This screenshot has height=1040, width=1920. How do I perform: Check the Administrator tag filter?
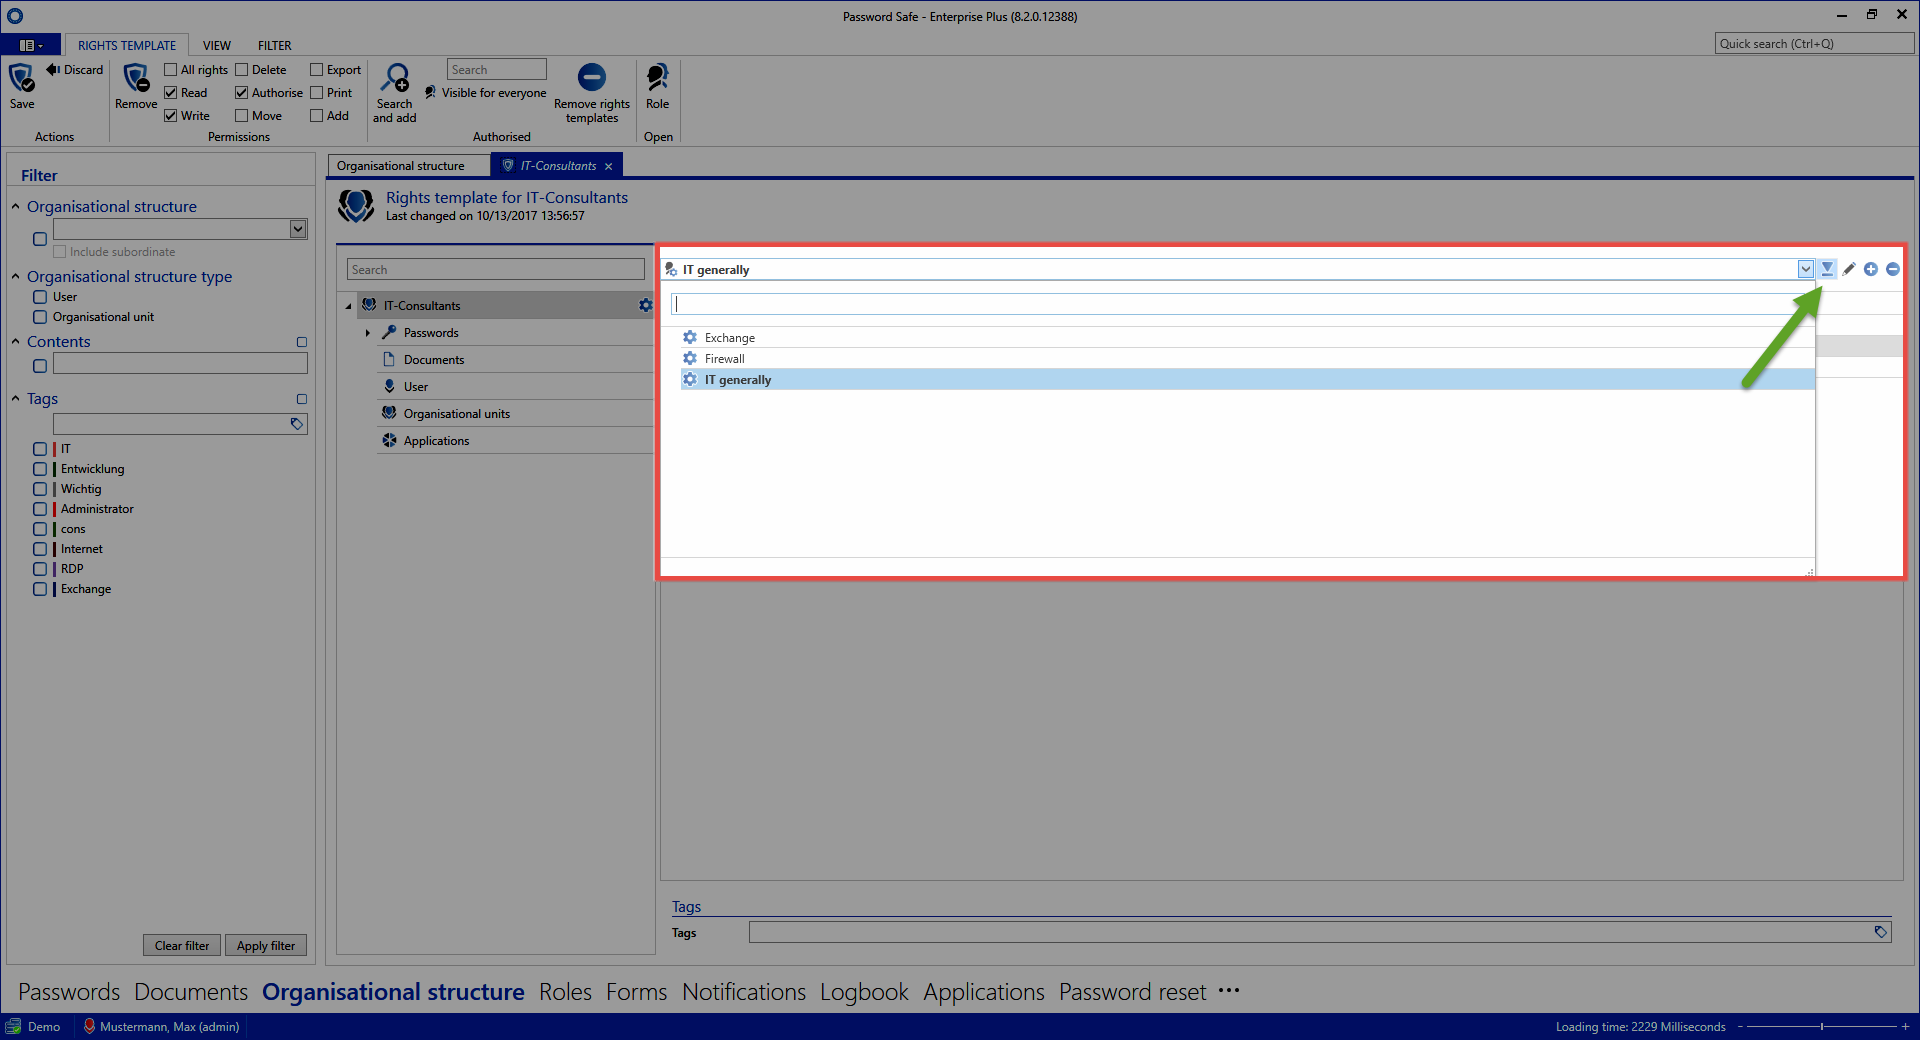40,509
